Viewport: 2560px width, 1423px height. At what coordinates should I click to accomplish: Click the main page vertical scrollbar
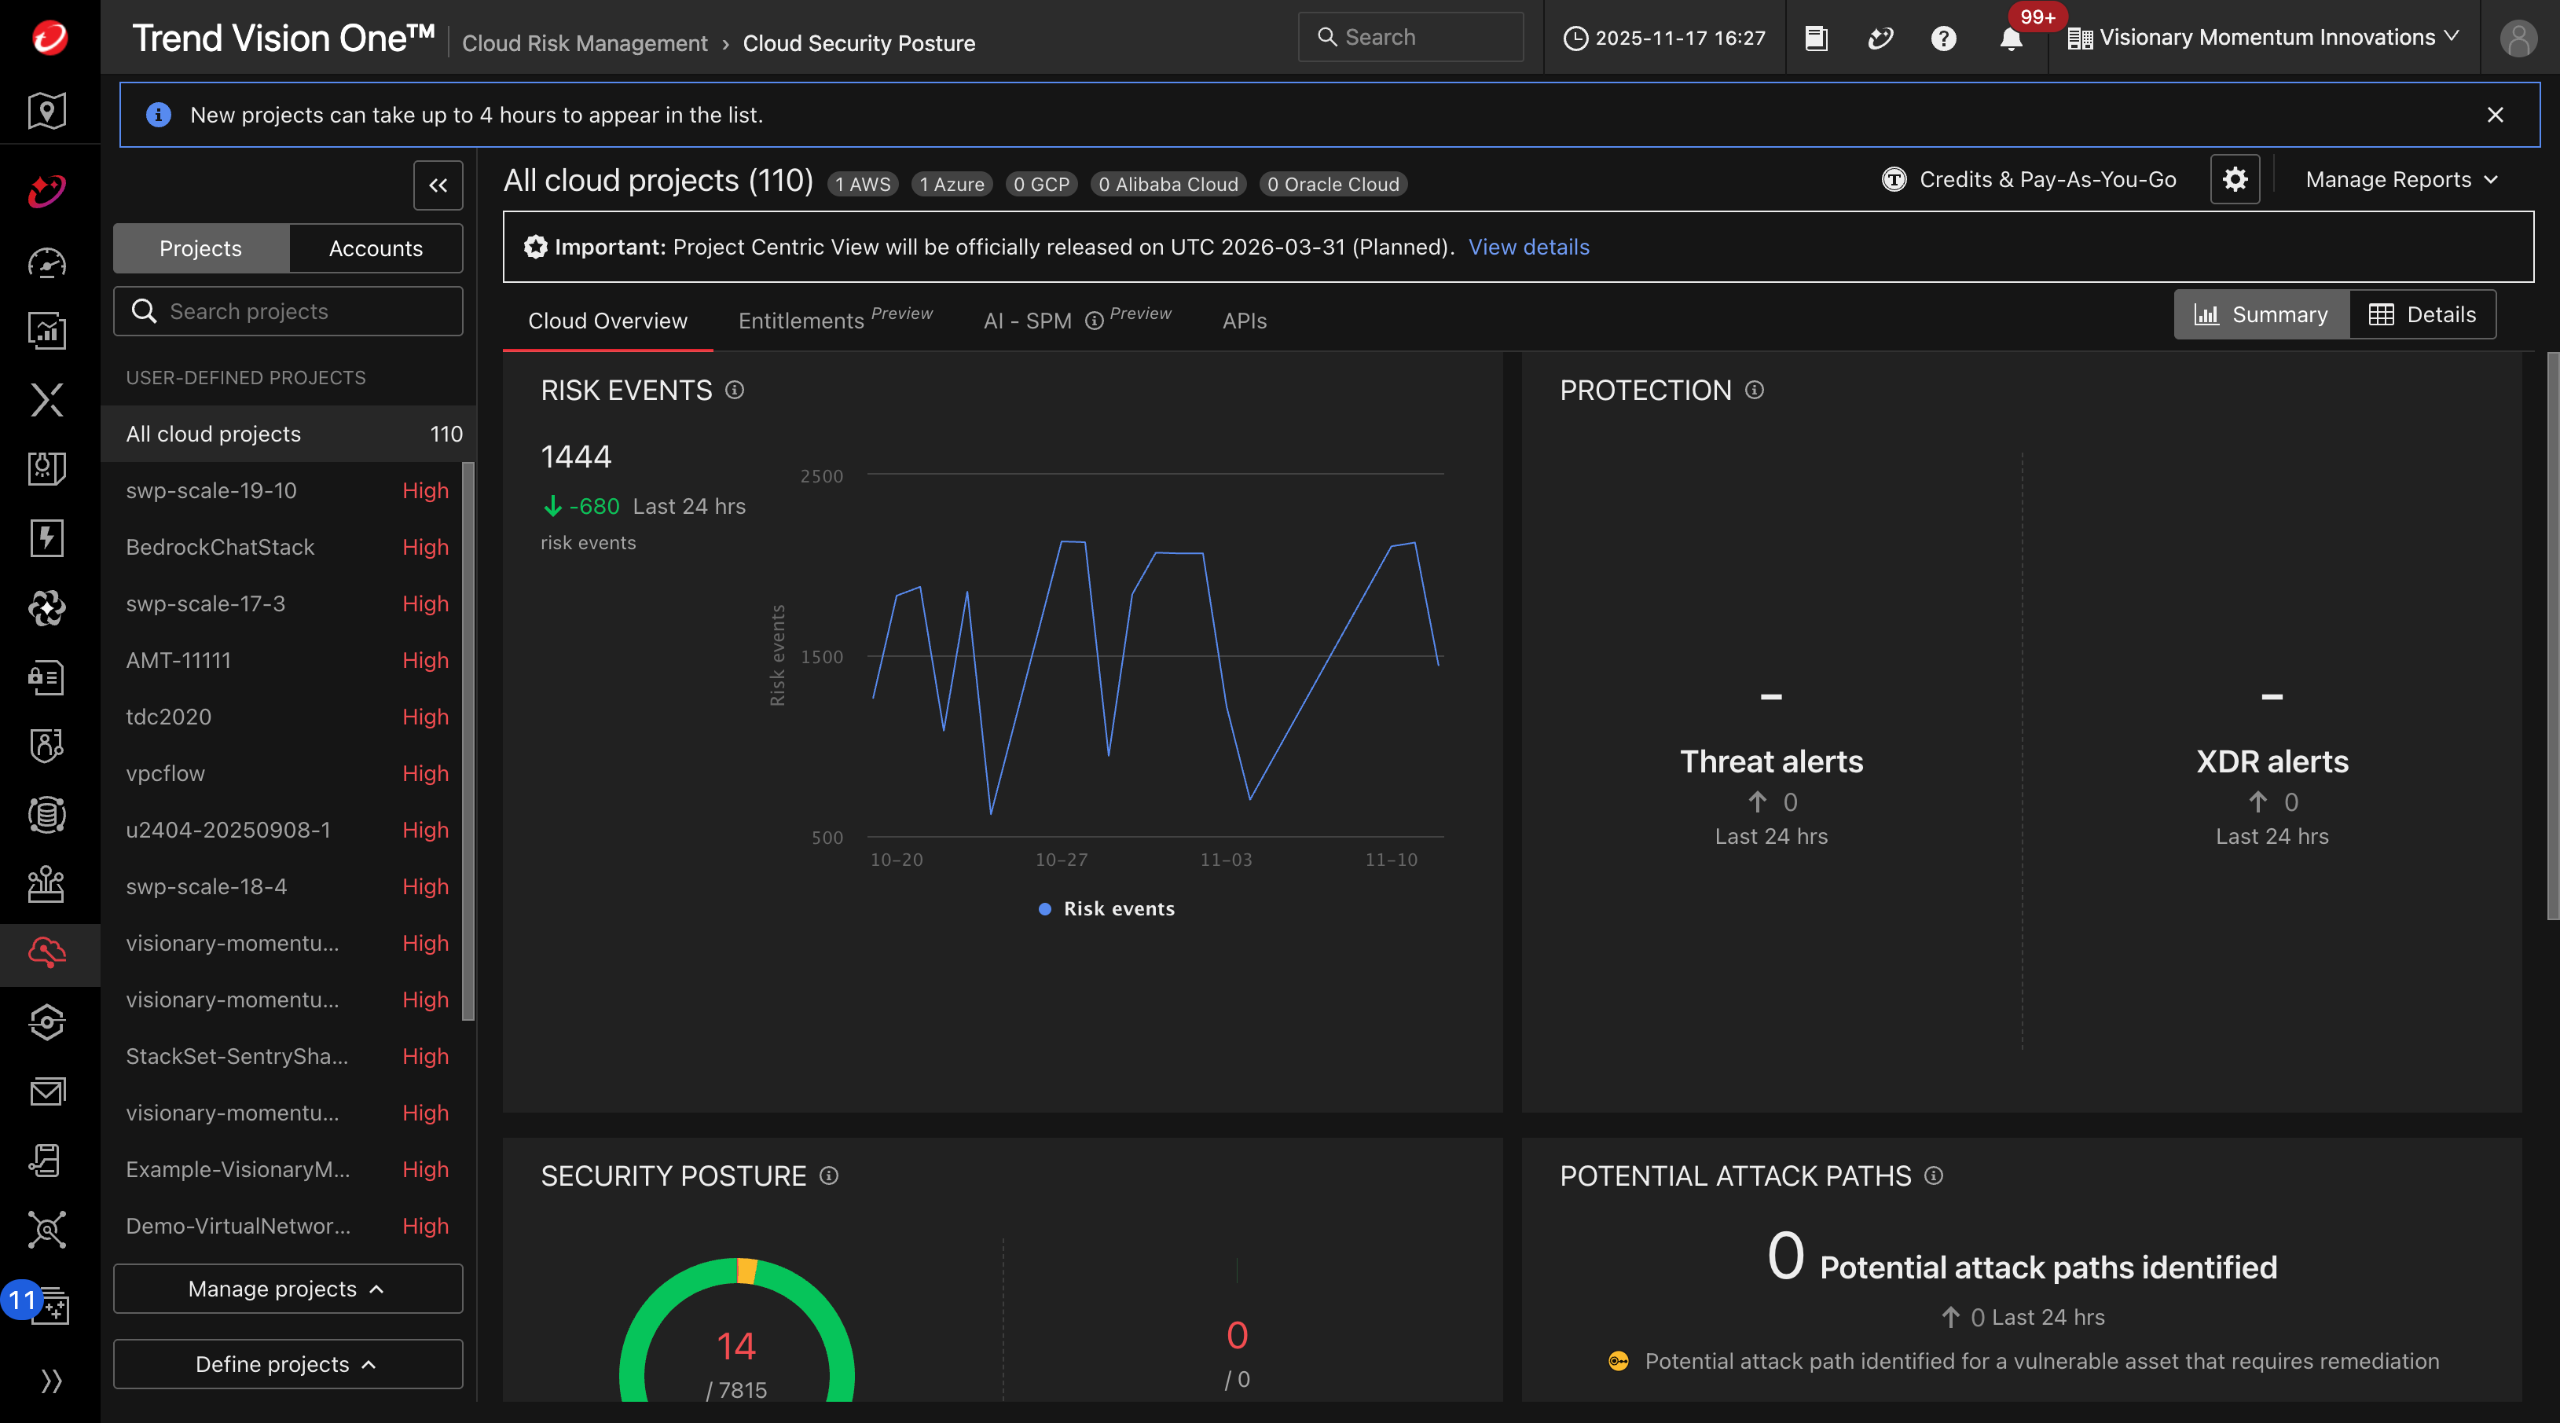pyautogui.click(x=2553, y=636)
